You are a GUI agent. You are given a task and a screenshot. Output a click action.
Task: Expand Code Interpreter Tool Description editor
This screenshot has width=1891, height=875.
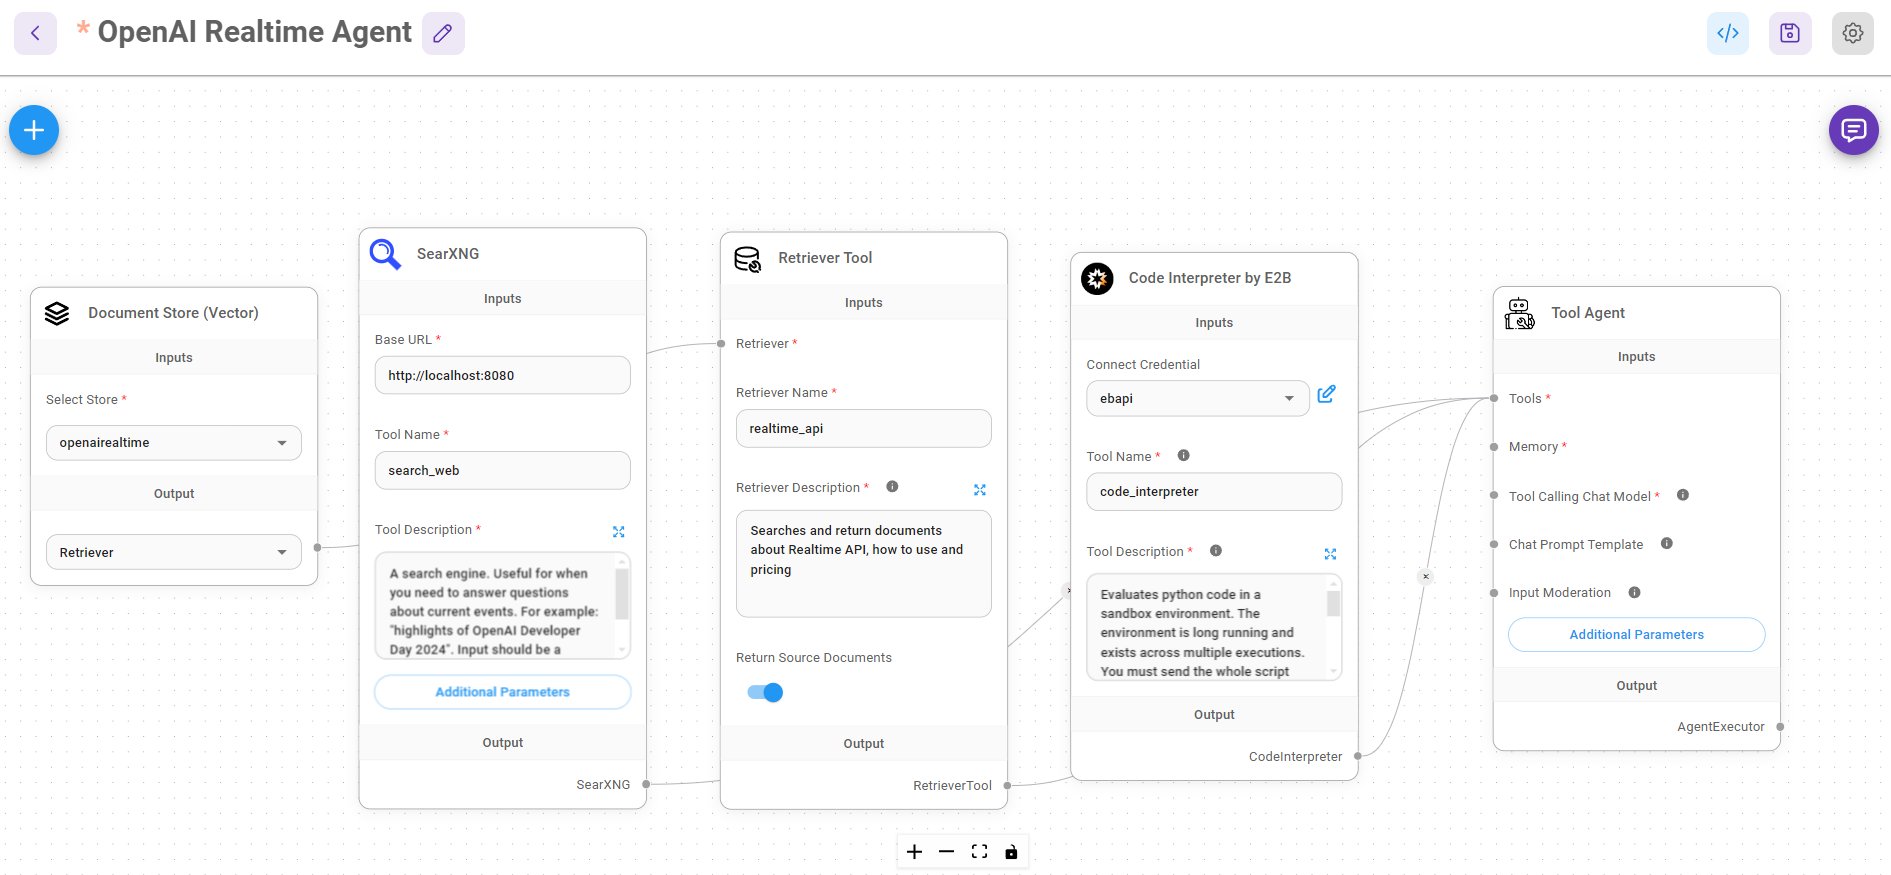click(1330, 554)
